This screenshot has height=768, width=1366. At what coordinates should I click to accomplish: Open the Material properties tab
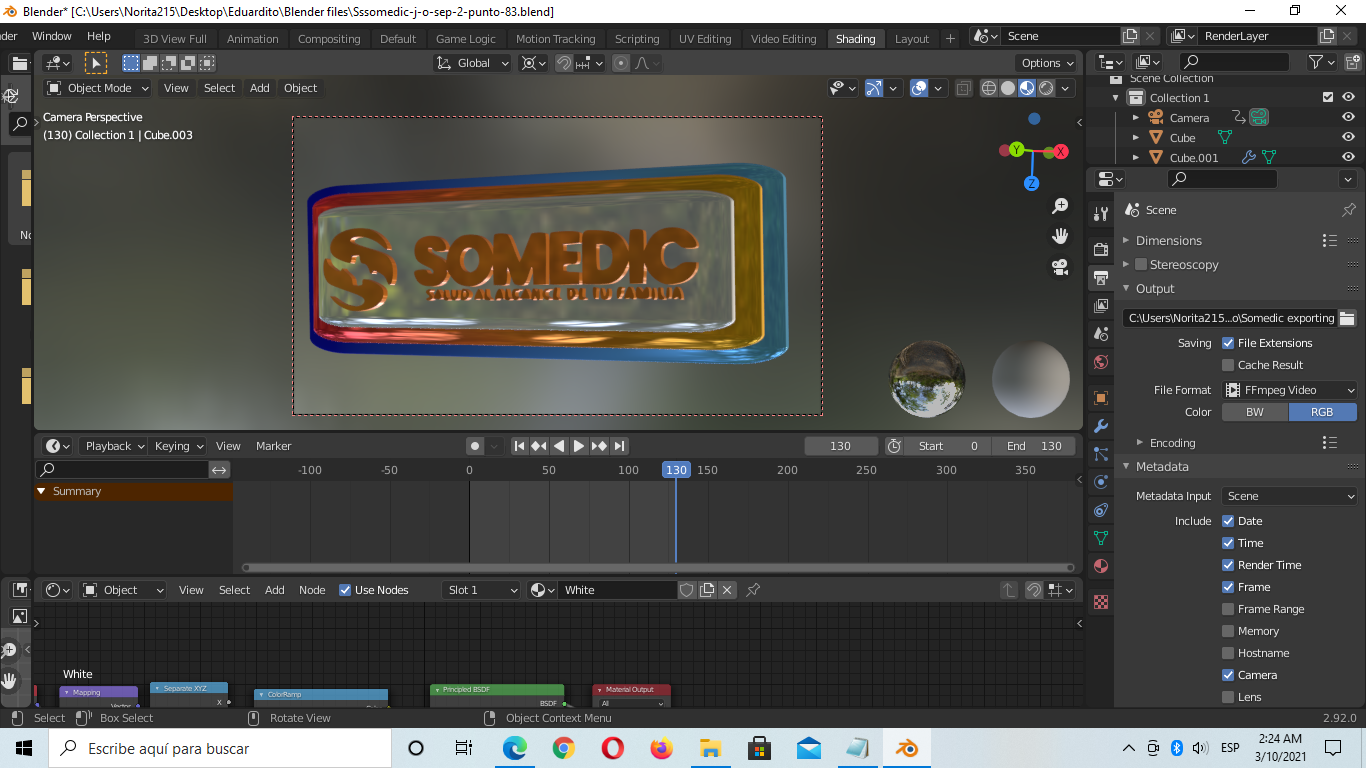[1101, 566]
